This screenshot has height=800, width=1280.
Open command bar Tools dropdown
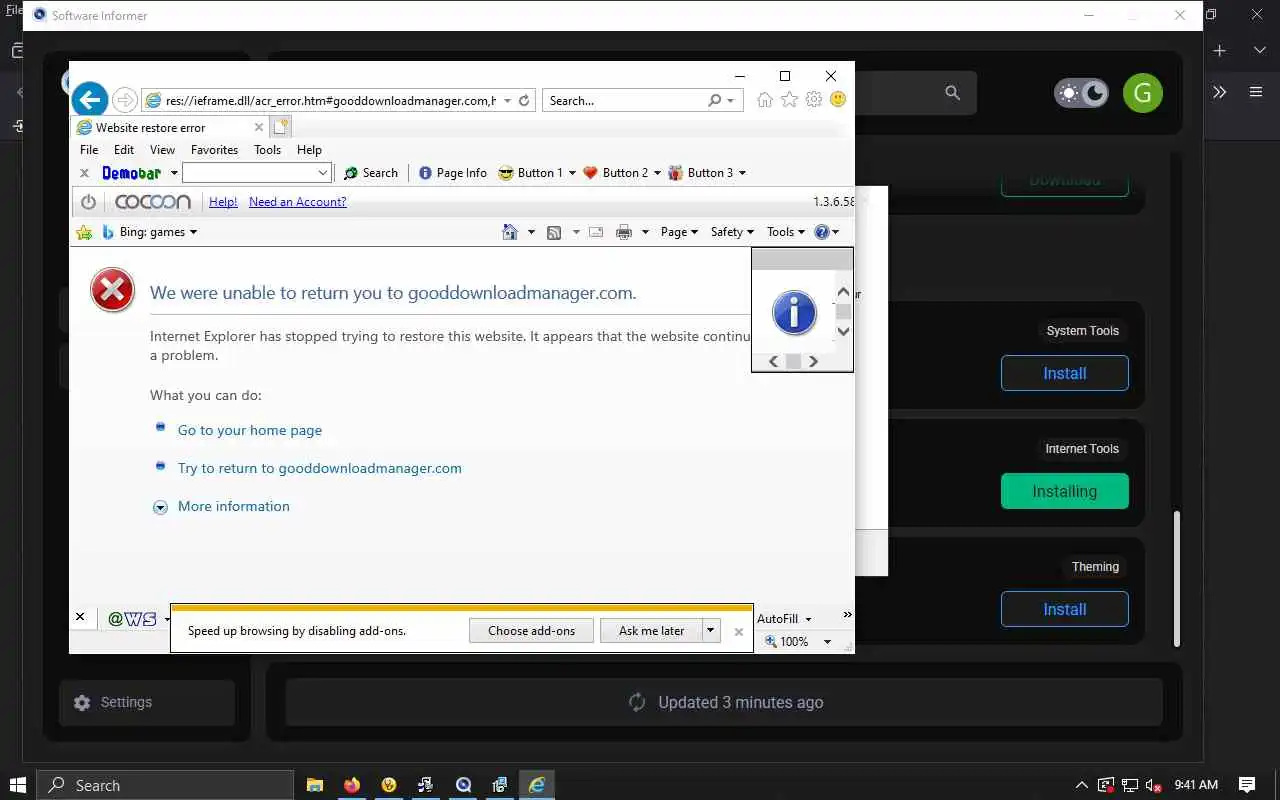(x=786, y=232)
